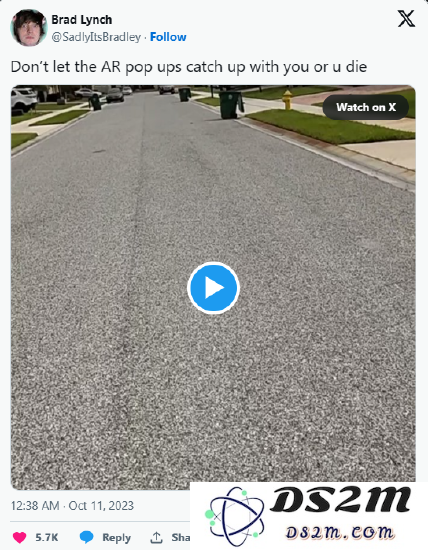The height and width of the screenshot is (550, 428).
Task: Like the post with the heart icon
Action: [x=20, y=537]
